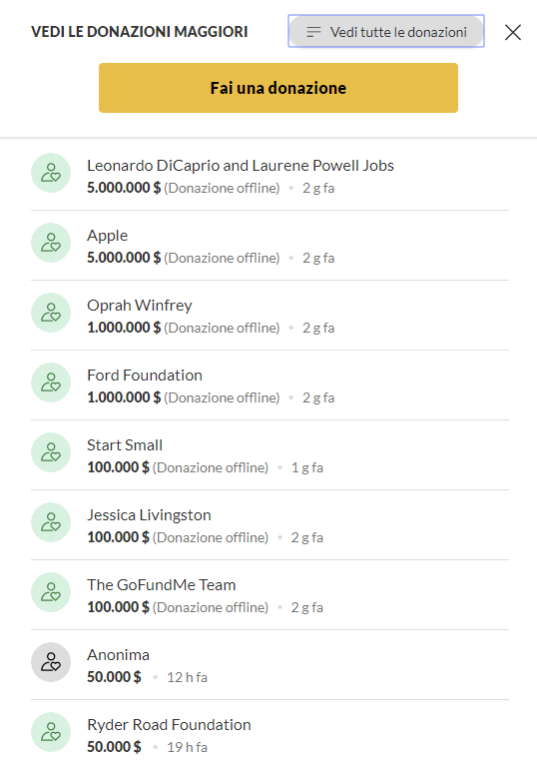
Task: Click the yellow 'Fai una donazione' button
Action: coord(278,88)
